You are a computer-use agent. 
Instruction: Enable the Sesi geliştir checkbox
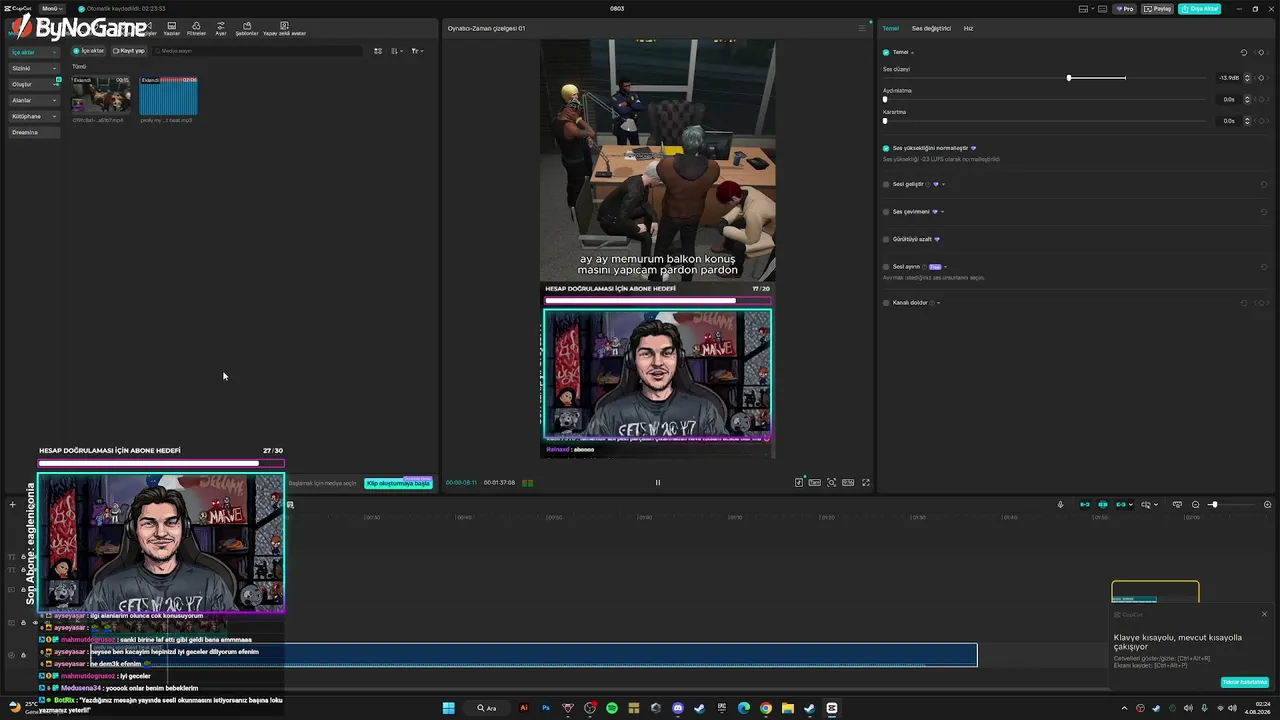(x=886, y=184)
